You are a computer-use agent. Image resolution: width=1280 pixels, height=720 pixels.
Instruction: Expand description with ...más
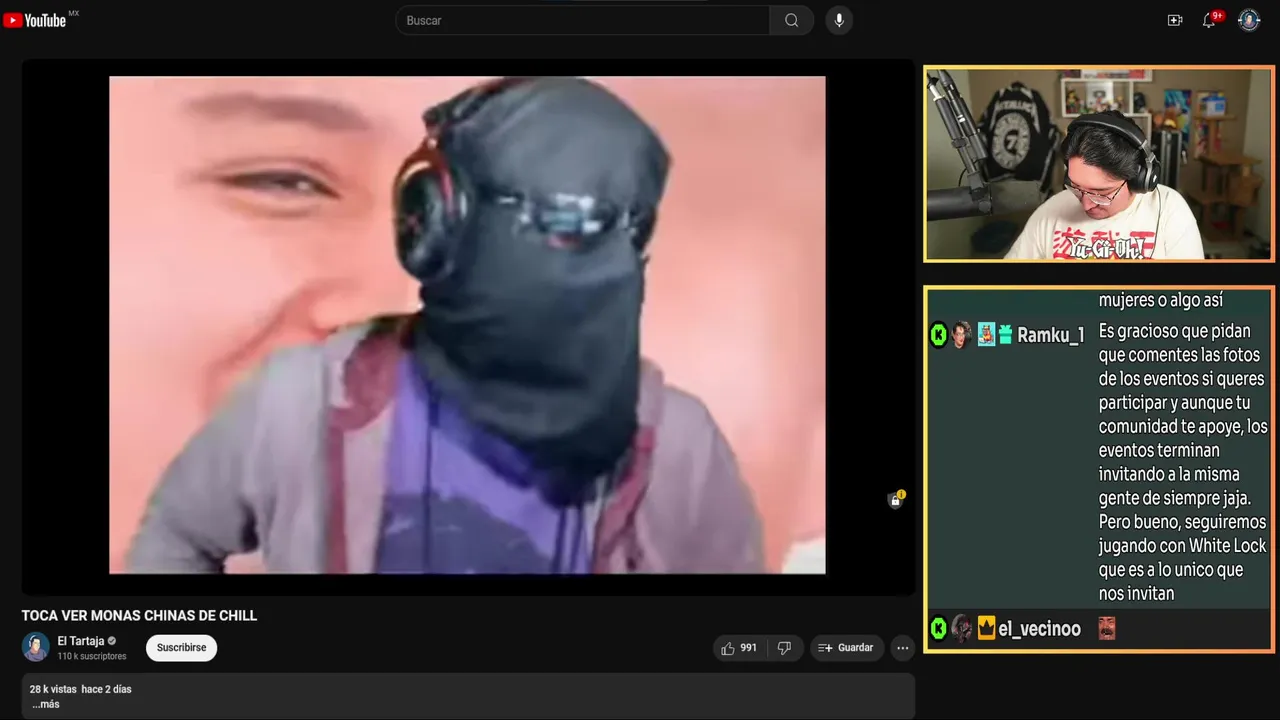(x=45, y=704)
